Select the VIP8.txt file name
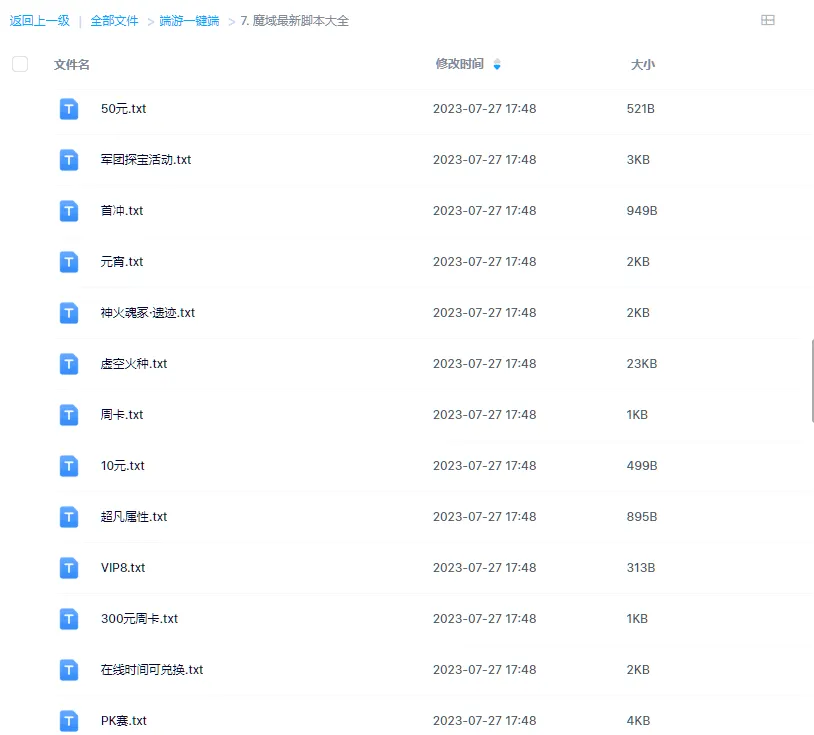The image size is (814, 735). coord(123,567)
